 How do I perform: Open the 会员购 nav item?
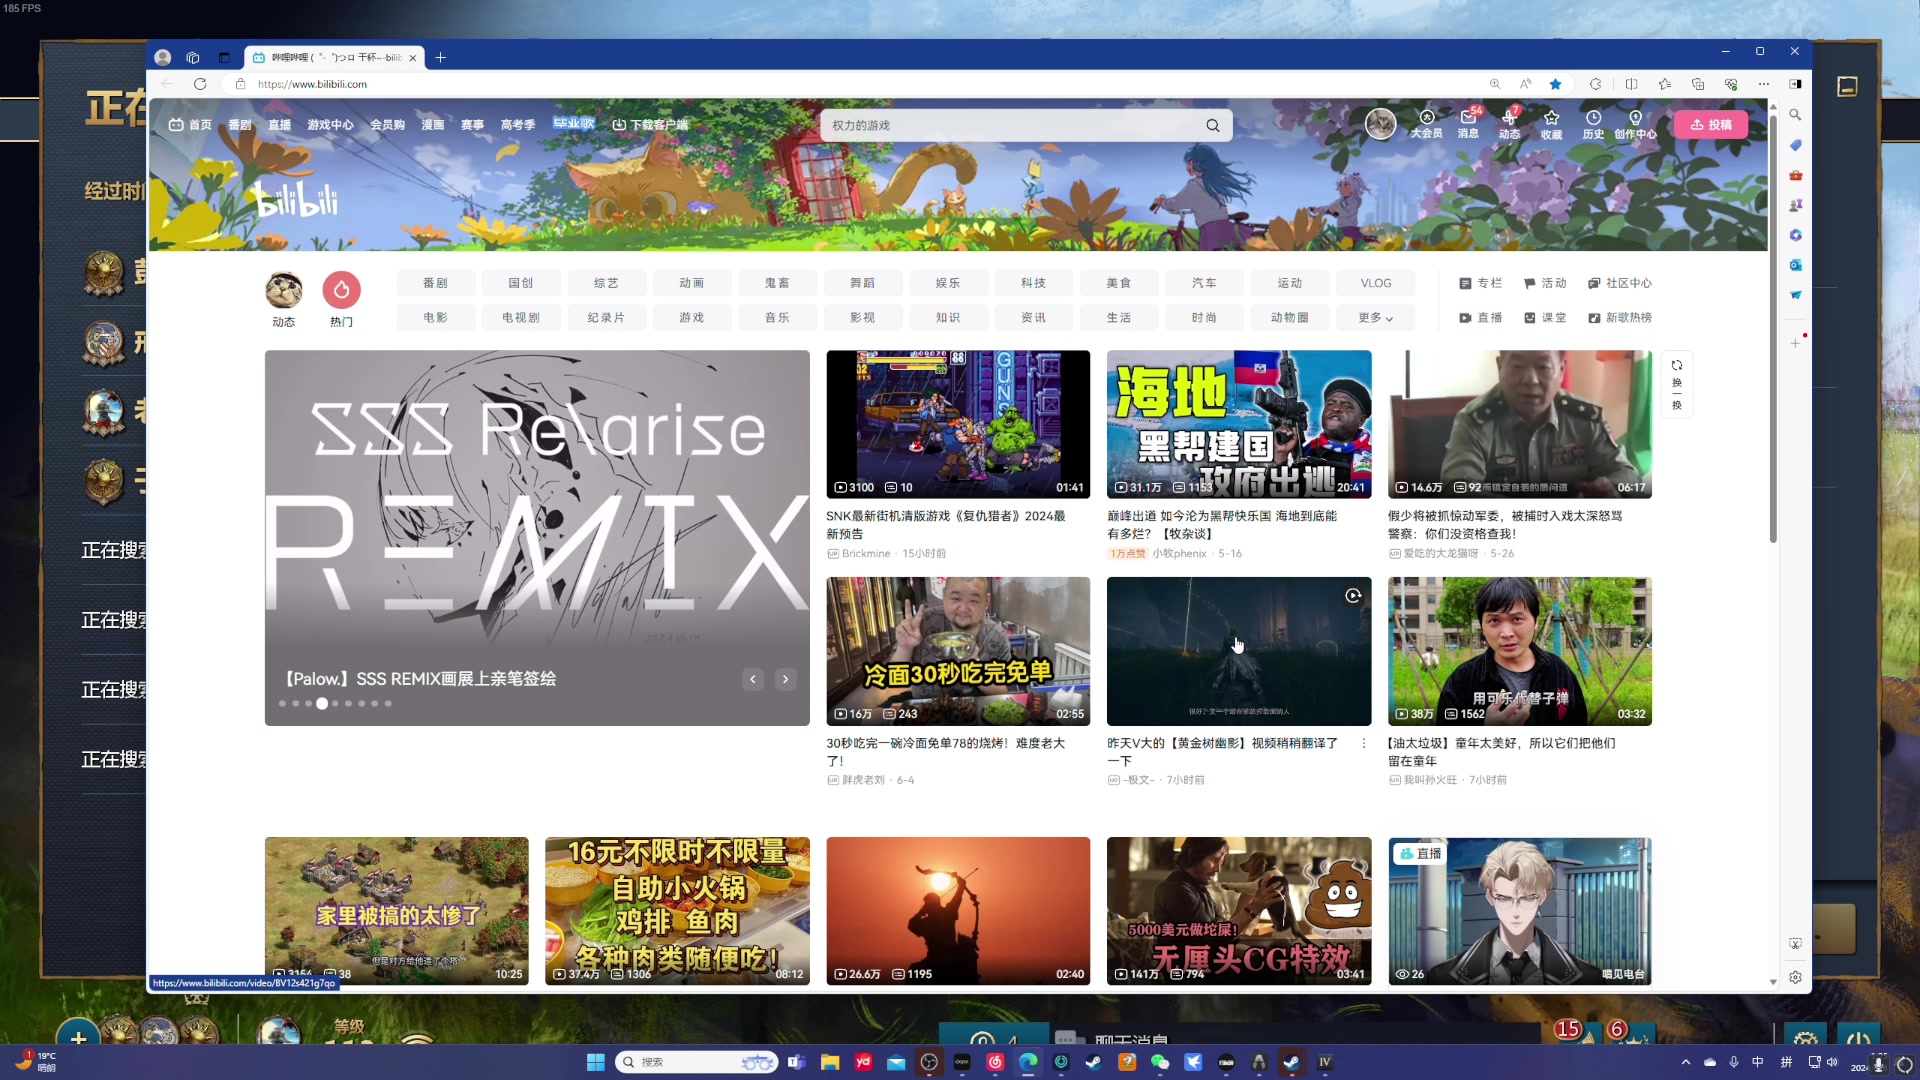click(x=387, y=125)
